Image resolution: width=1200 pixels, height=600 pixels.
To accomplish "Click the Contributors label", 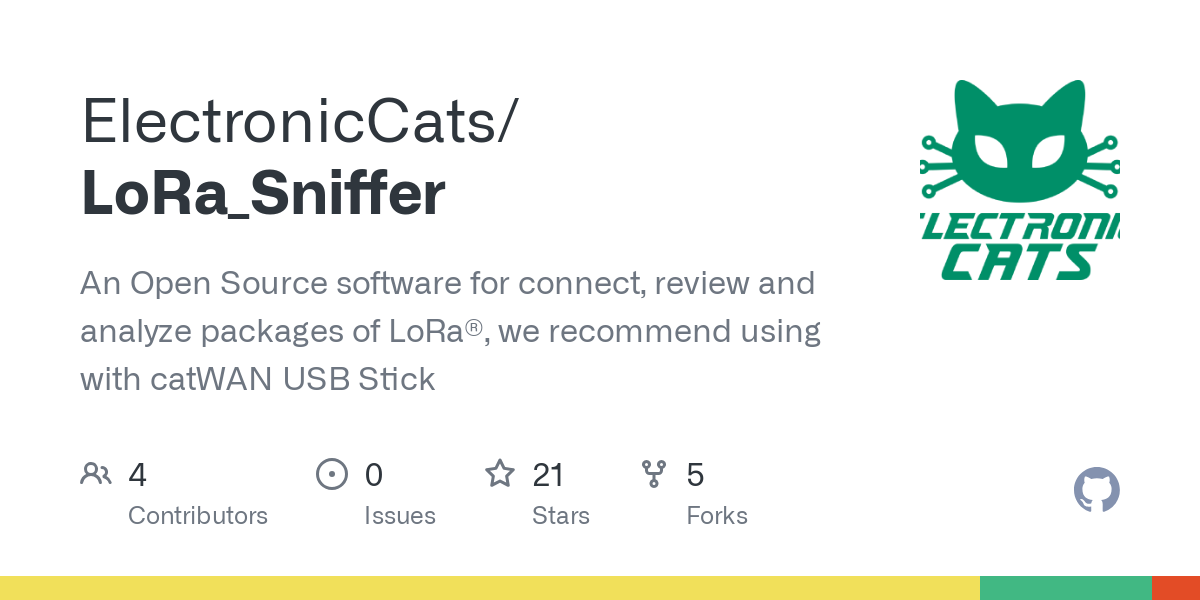I will 198,516.
